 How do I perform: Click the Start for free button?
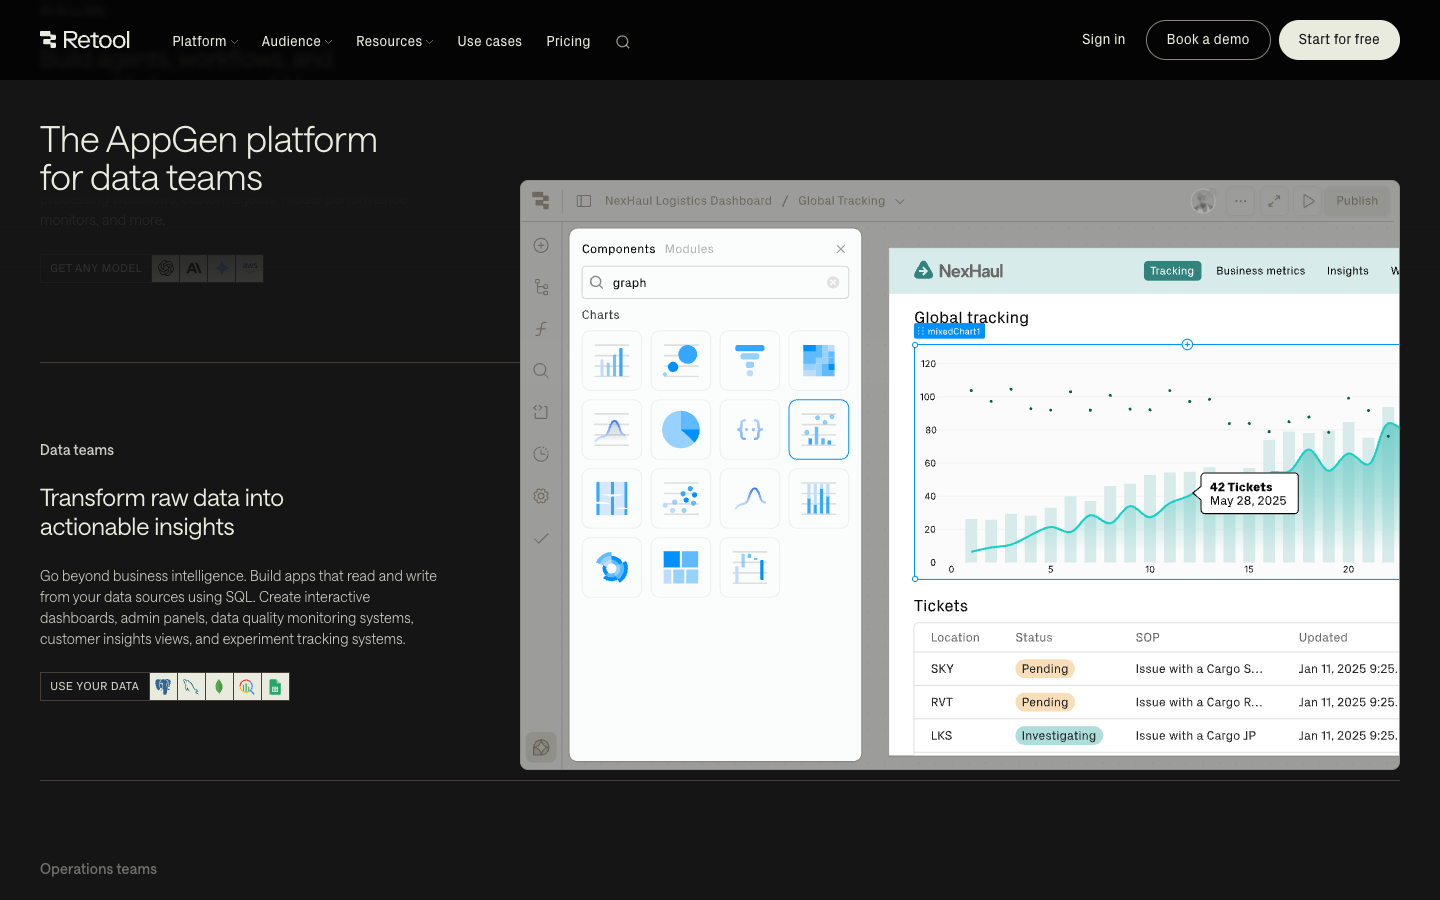1339,40
